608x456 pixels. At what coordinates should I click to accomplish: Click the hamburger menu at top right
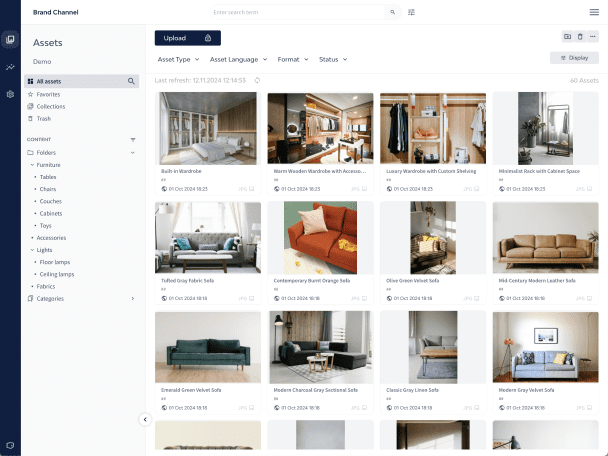(594, 12)
